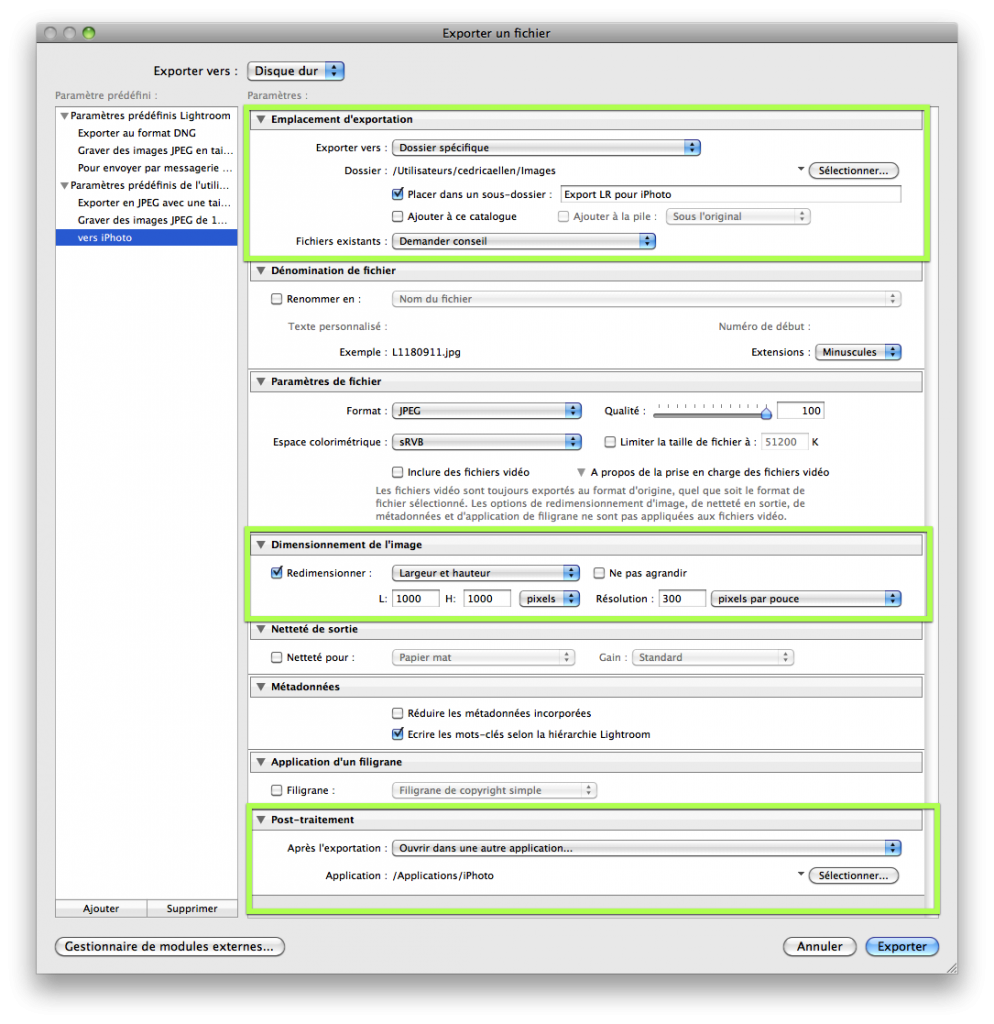Collapse the Post-traitement section triangle
The image size is (994, 1024).
coord(261,820)
